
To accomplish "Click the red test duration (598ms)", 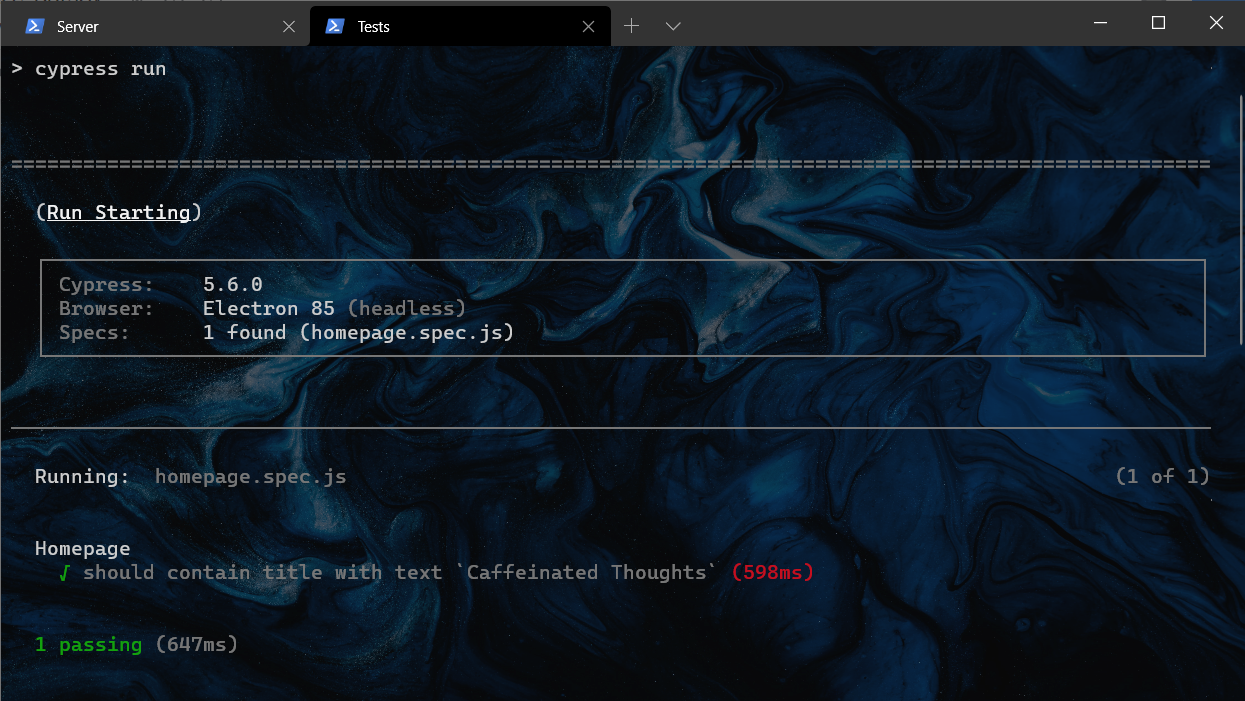I will pyautogui.click(x=772, y=572).
